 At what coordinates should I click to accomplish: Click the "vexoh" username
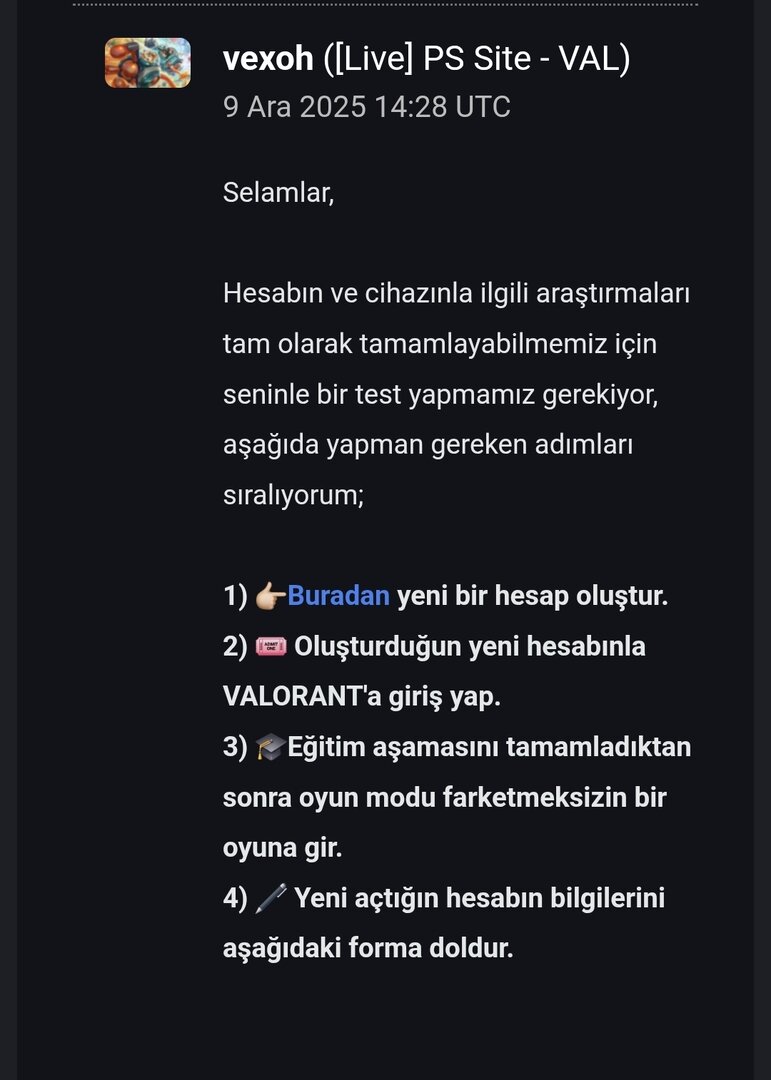[x=267, y=59]
